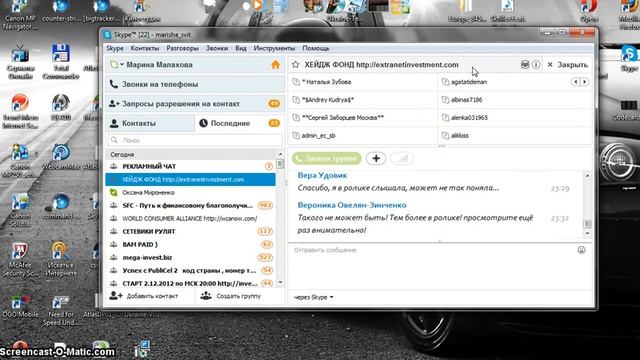Image resolution: width=640 pixels, height=360 pixels.
Task: Open the Разговоры menu
Action: [182, 48]
